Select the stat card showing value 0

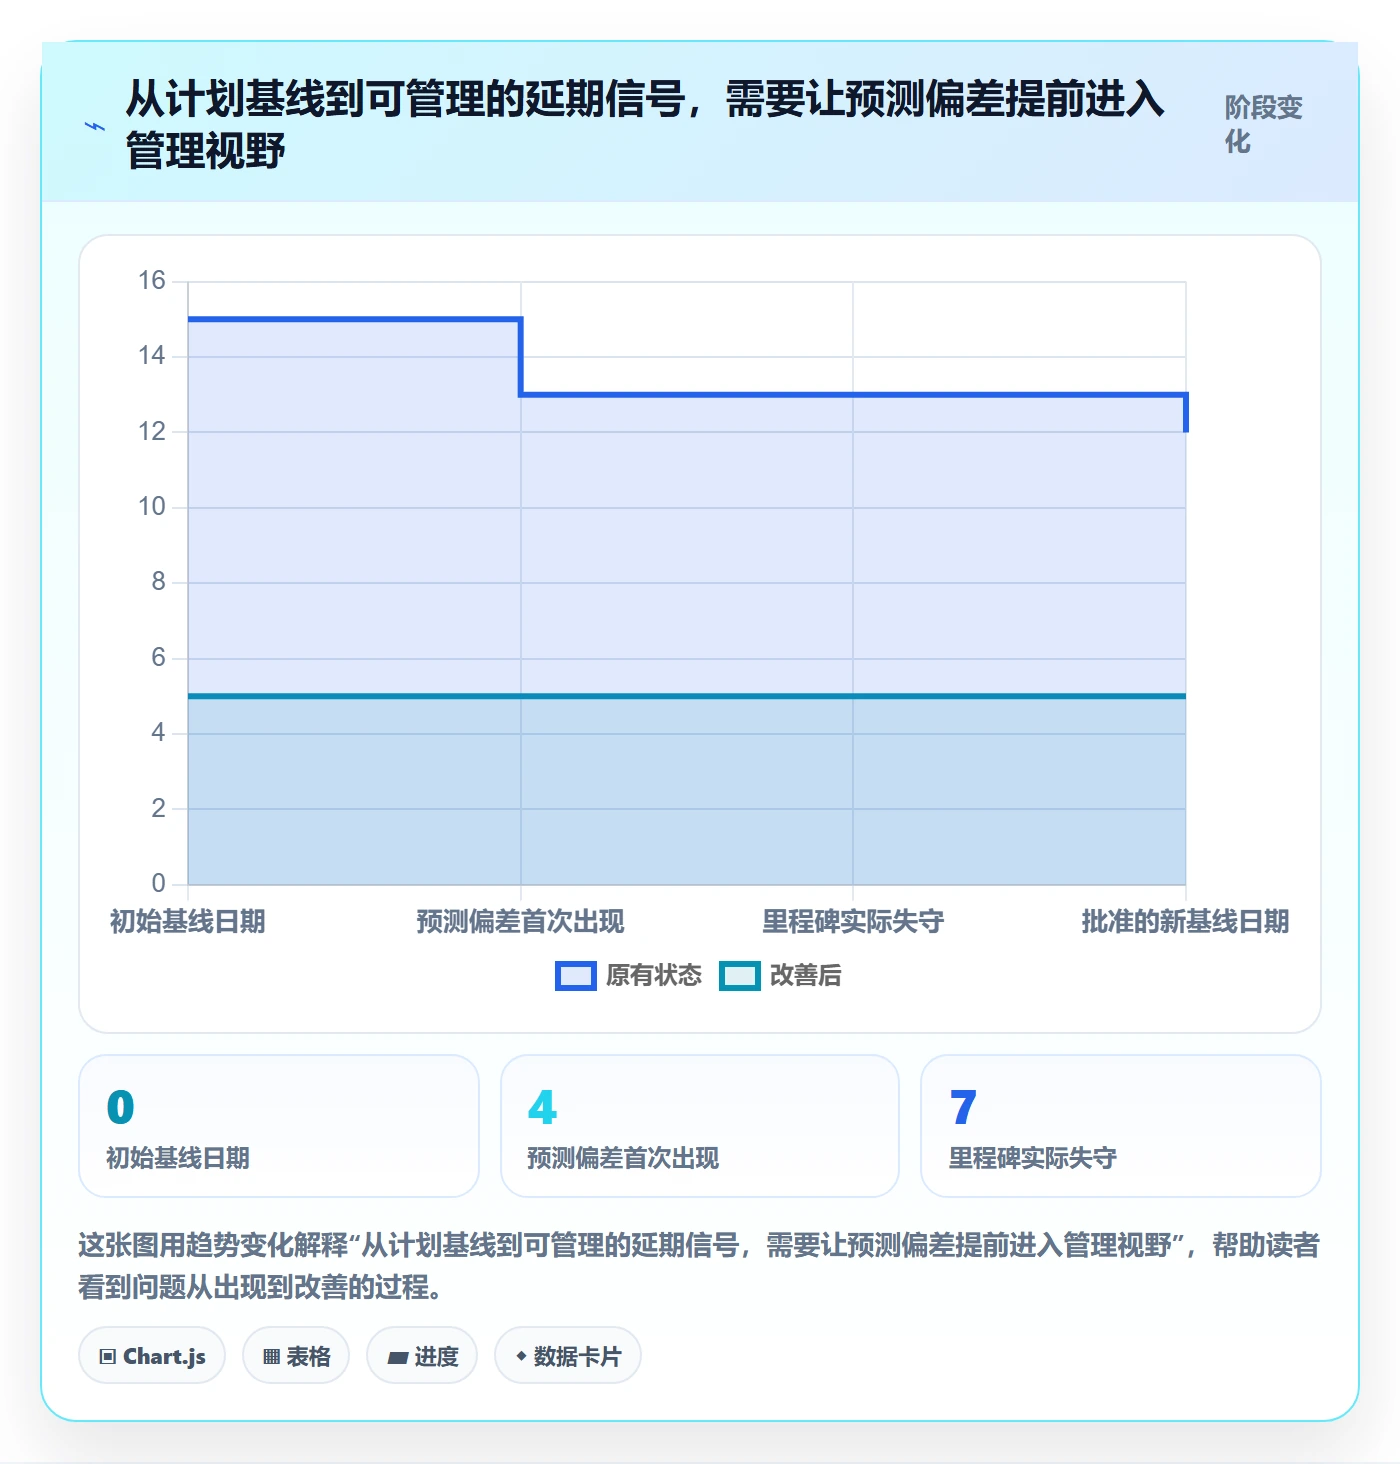tap(279, 1126)
